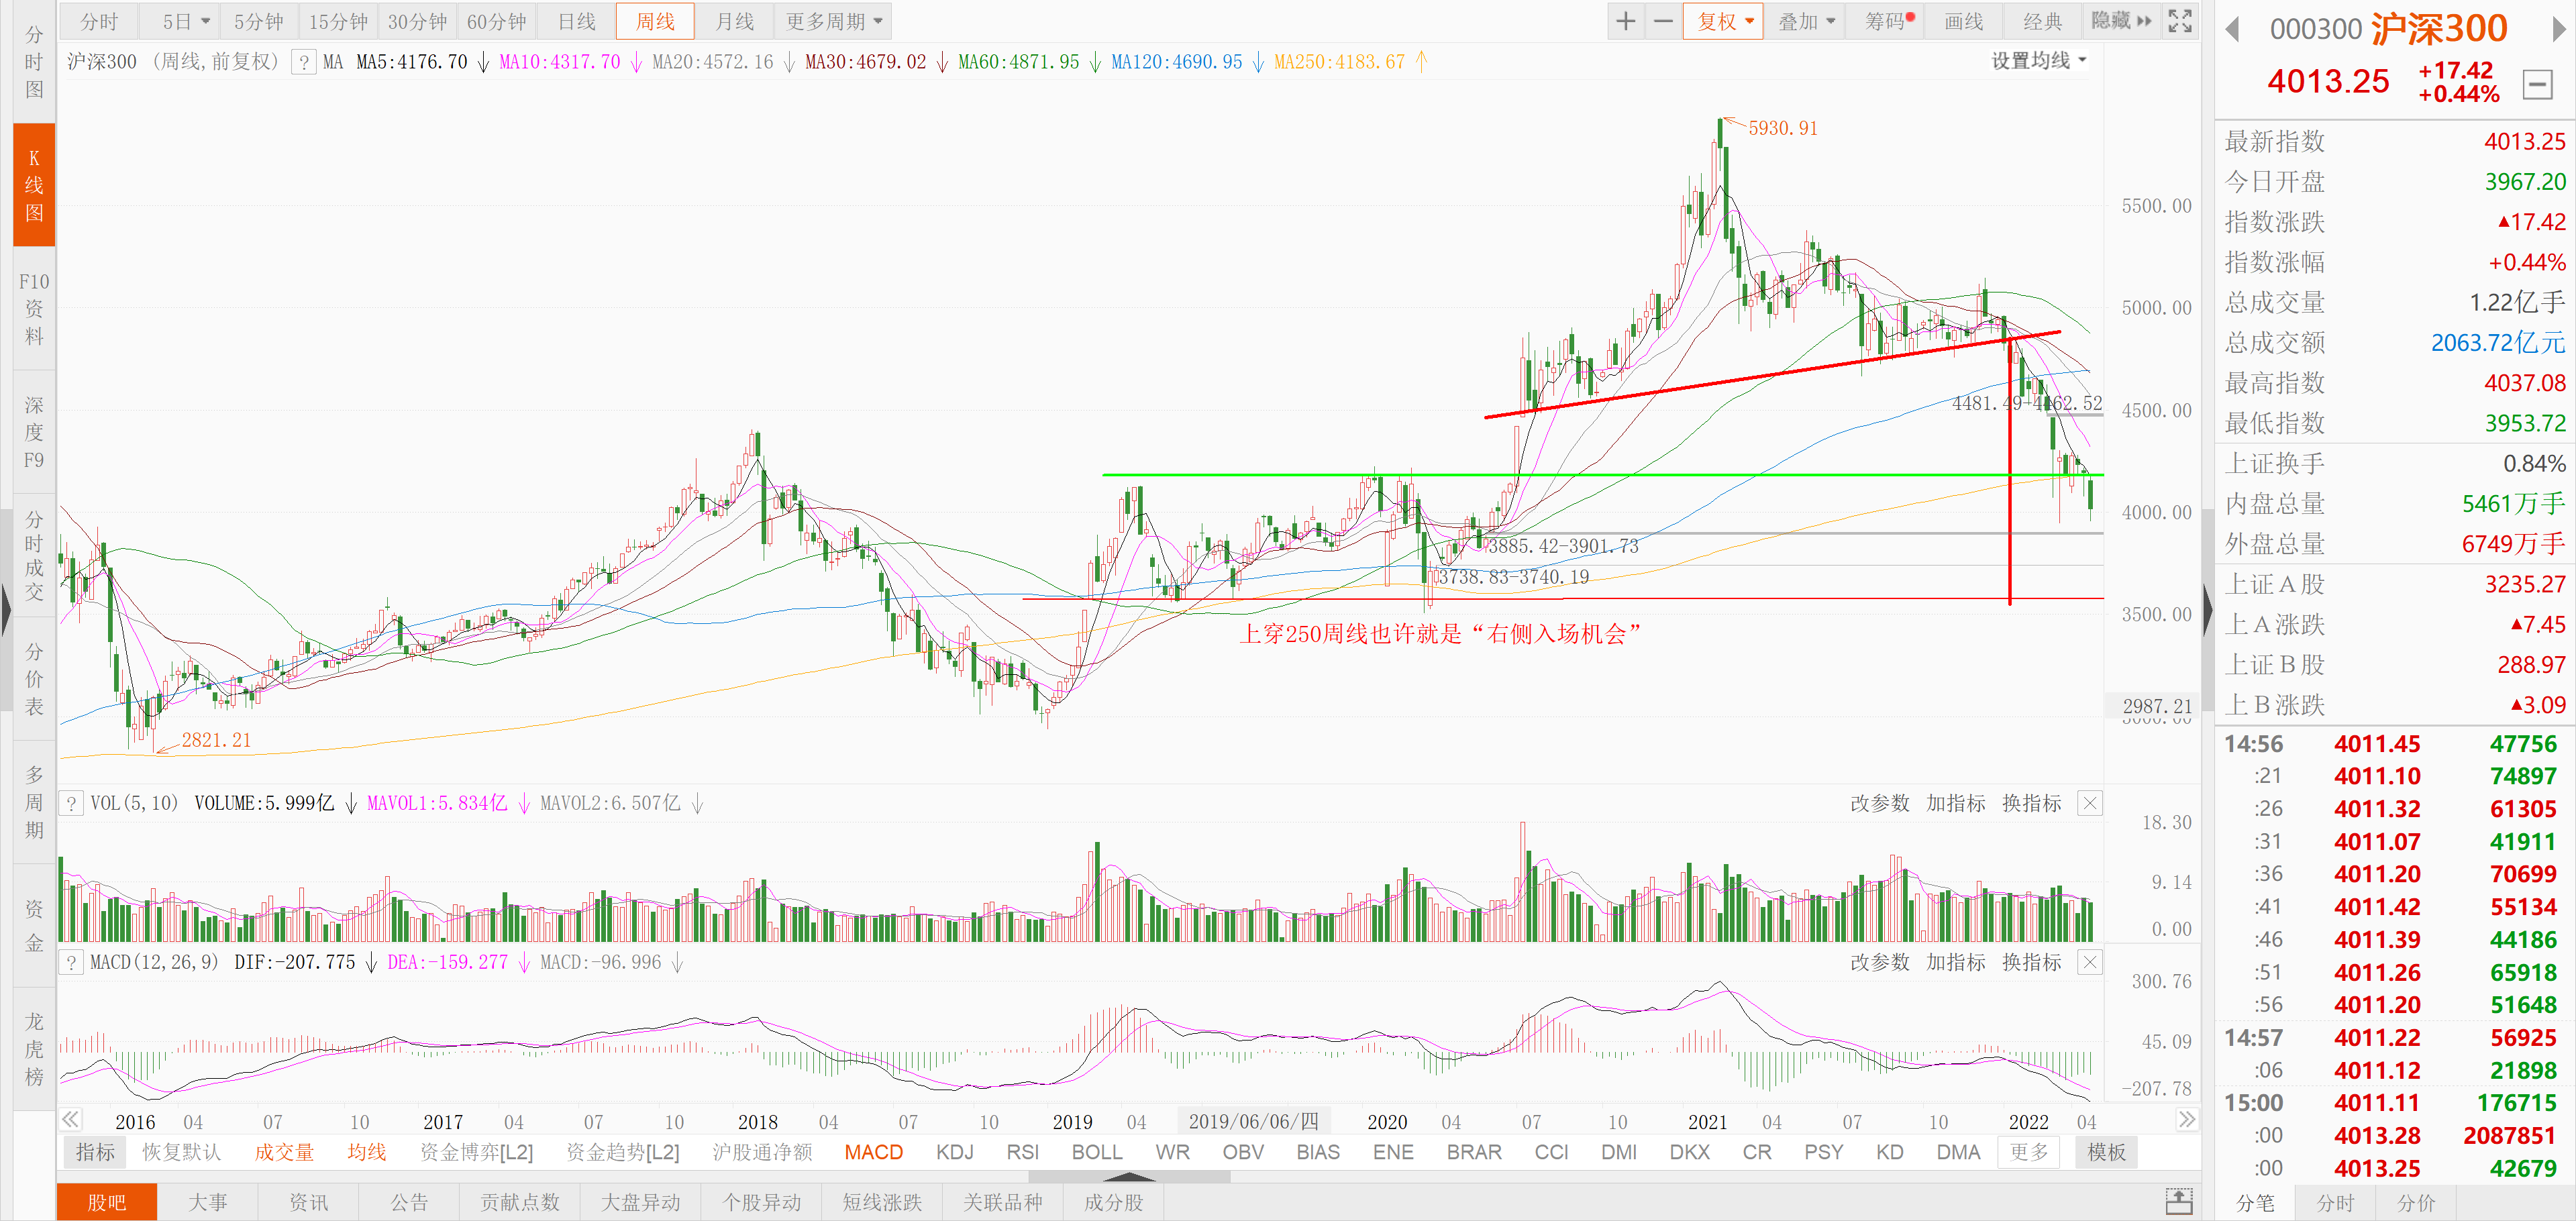
Task: Select the KDJ indicator
Action: click(954, 1152)
